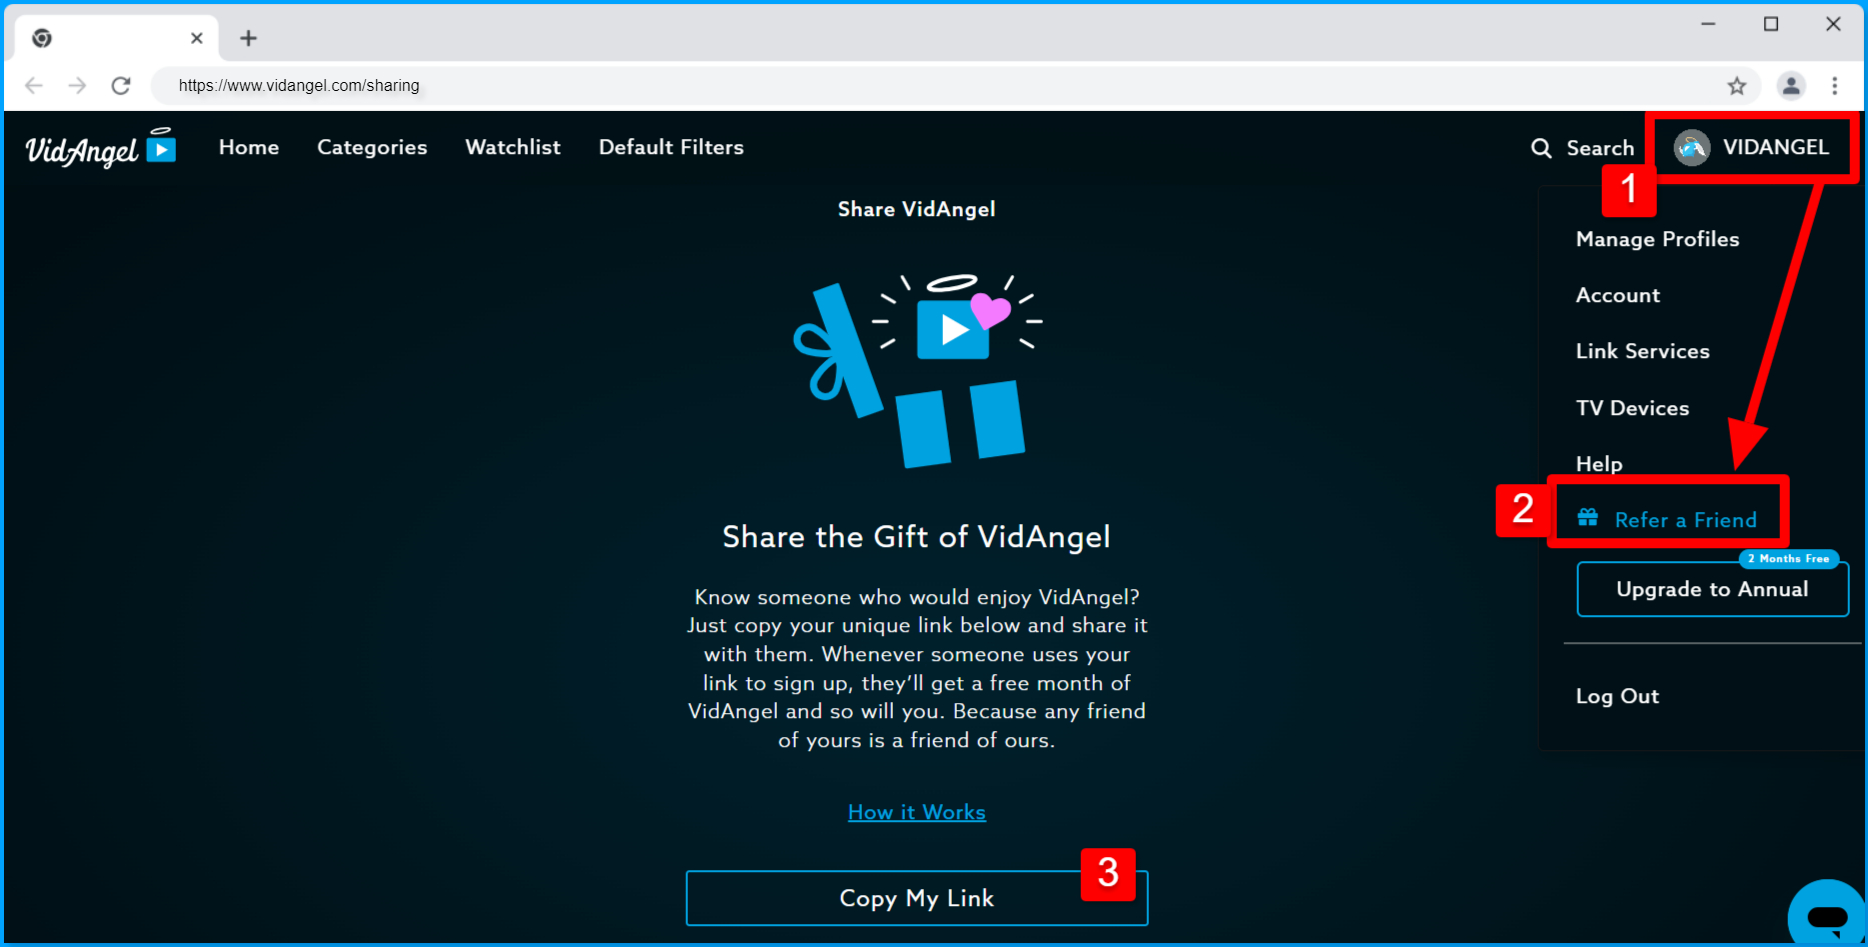This screenshot has height=947, width=1868.
Task: Open Help from the menu
Action: pos(1599,464)
